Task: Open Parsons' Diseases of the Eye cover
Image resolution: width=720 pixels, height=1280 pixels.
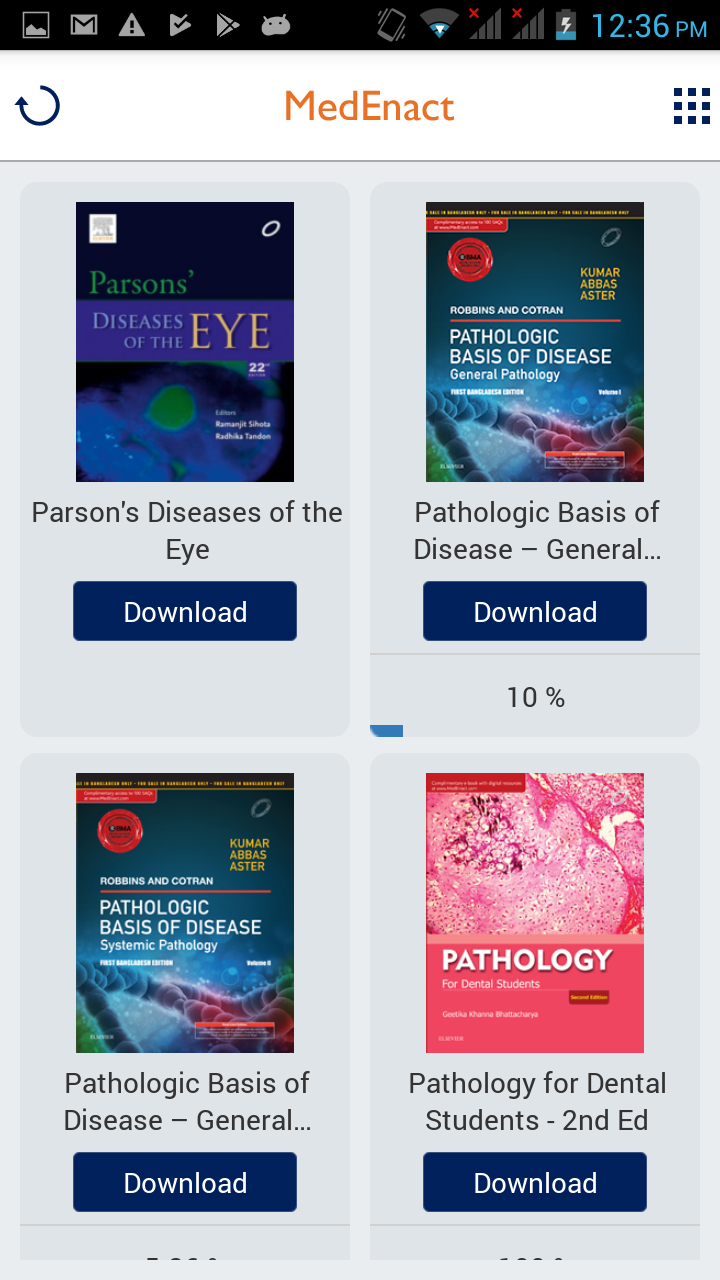Action: pos(185,342)
